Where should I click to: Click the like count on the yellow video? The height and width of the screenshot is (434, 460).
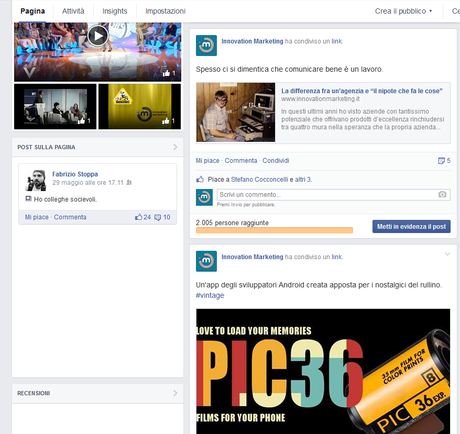click(x=169, y=121)
